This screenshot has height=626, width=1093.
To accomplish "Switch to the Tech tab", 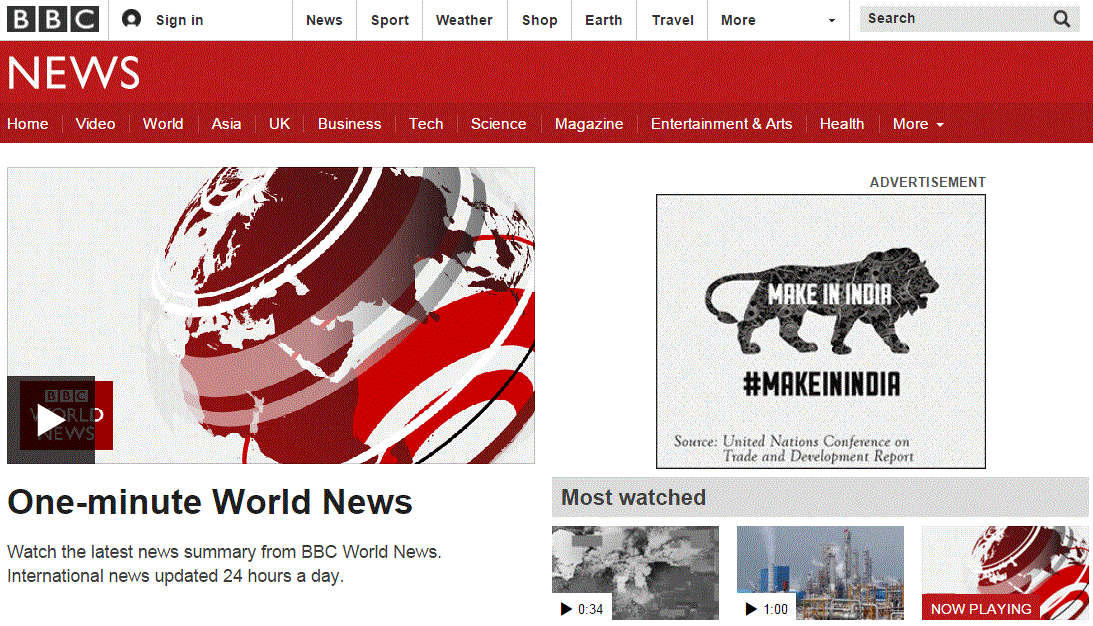I will pyautogui.click(x=426, y=124).
